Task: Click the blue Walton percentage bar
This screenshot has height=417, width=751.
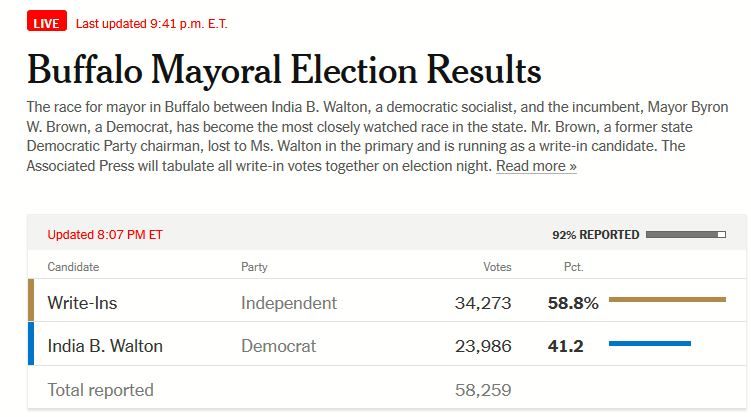Action: click(x=649, y=343)
